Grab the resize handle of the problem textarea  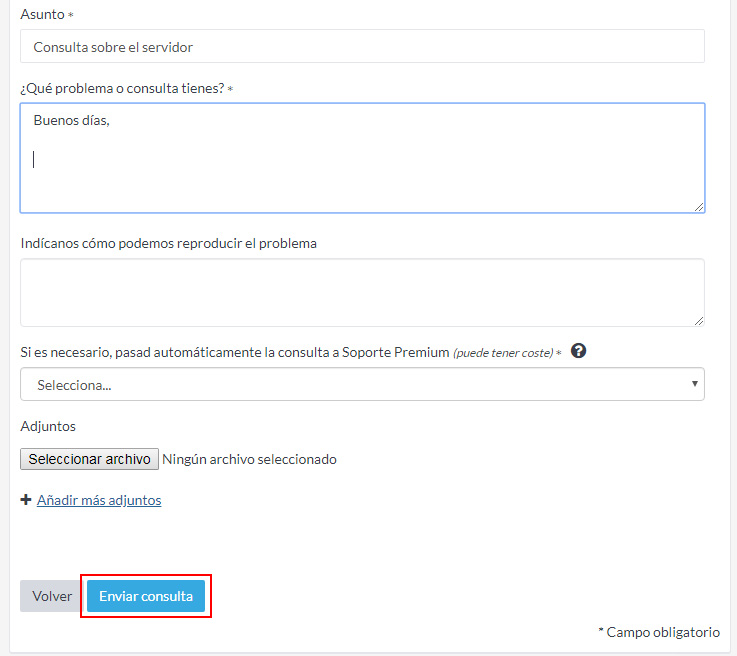[699, 206]
